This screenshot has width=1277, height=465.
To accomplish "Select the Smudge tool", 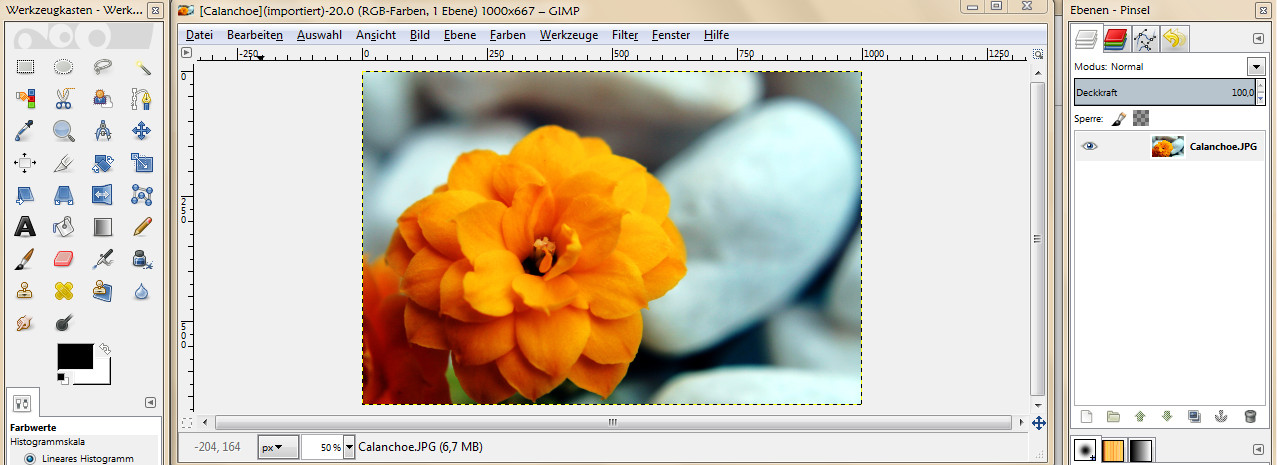I will tap(25, 323).
